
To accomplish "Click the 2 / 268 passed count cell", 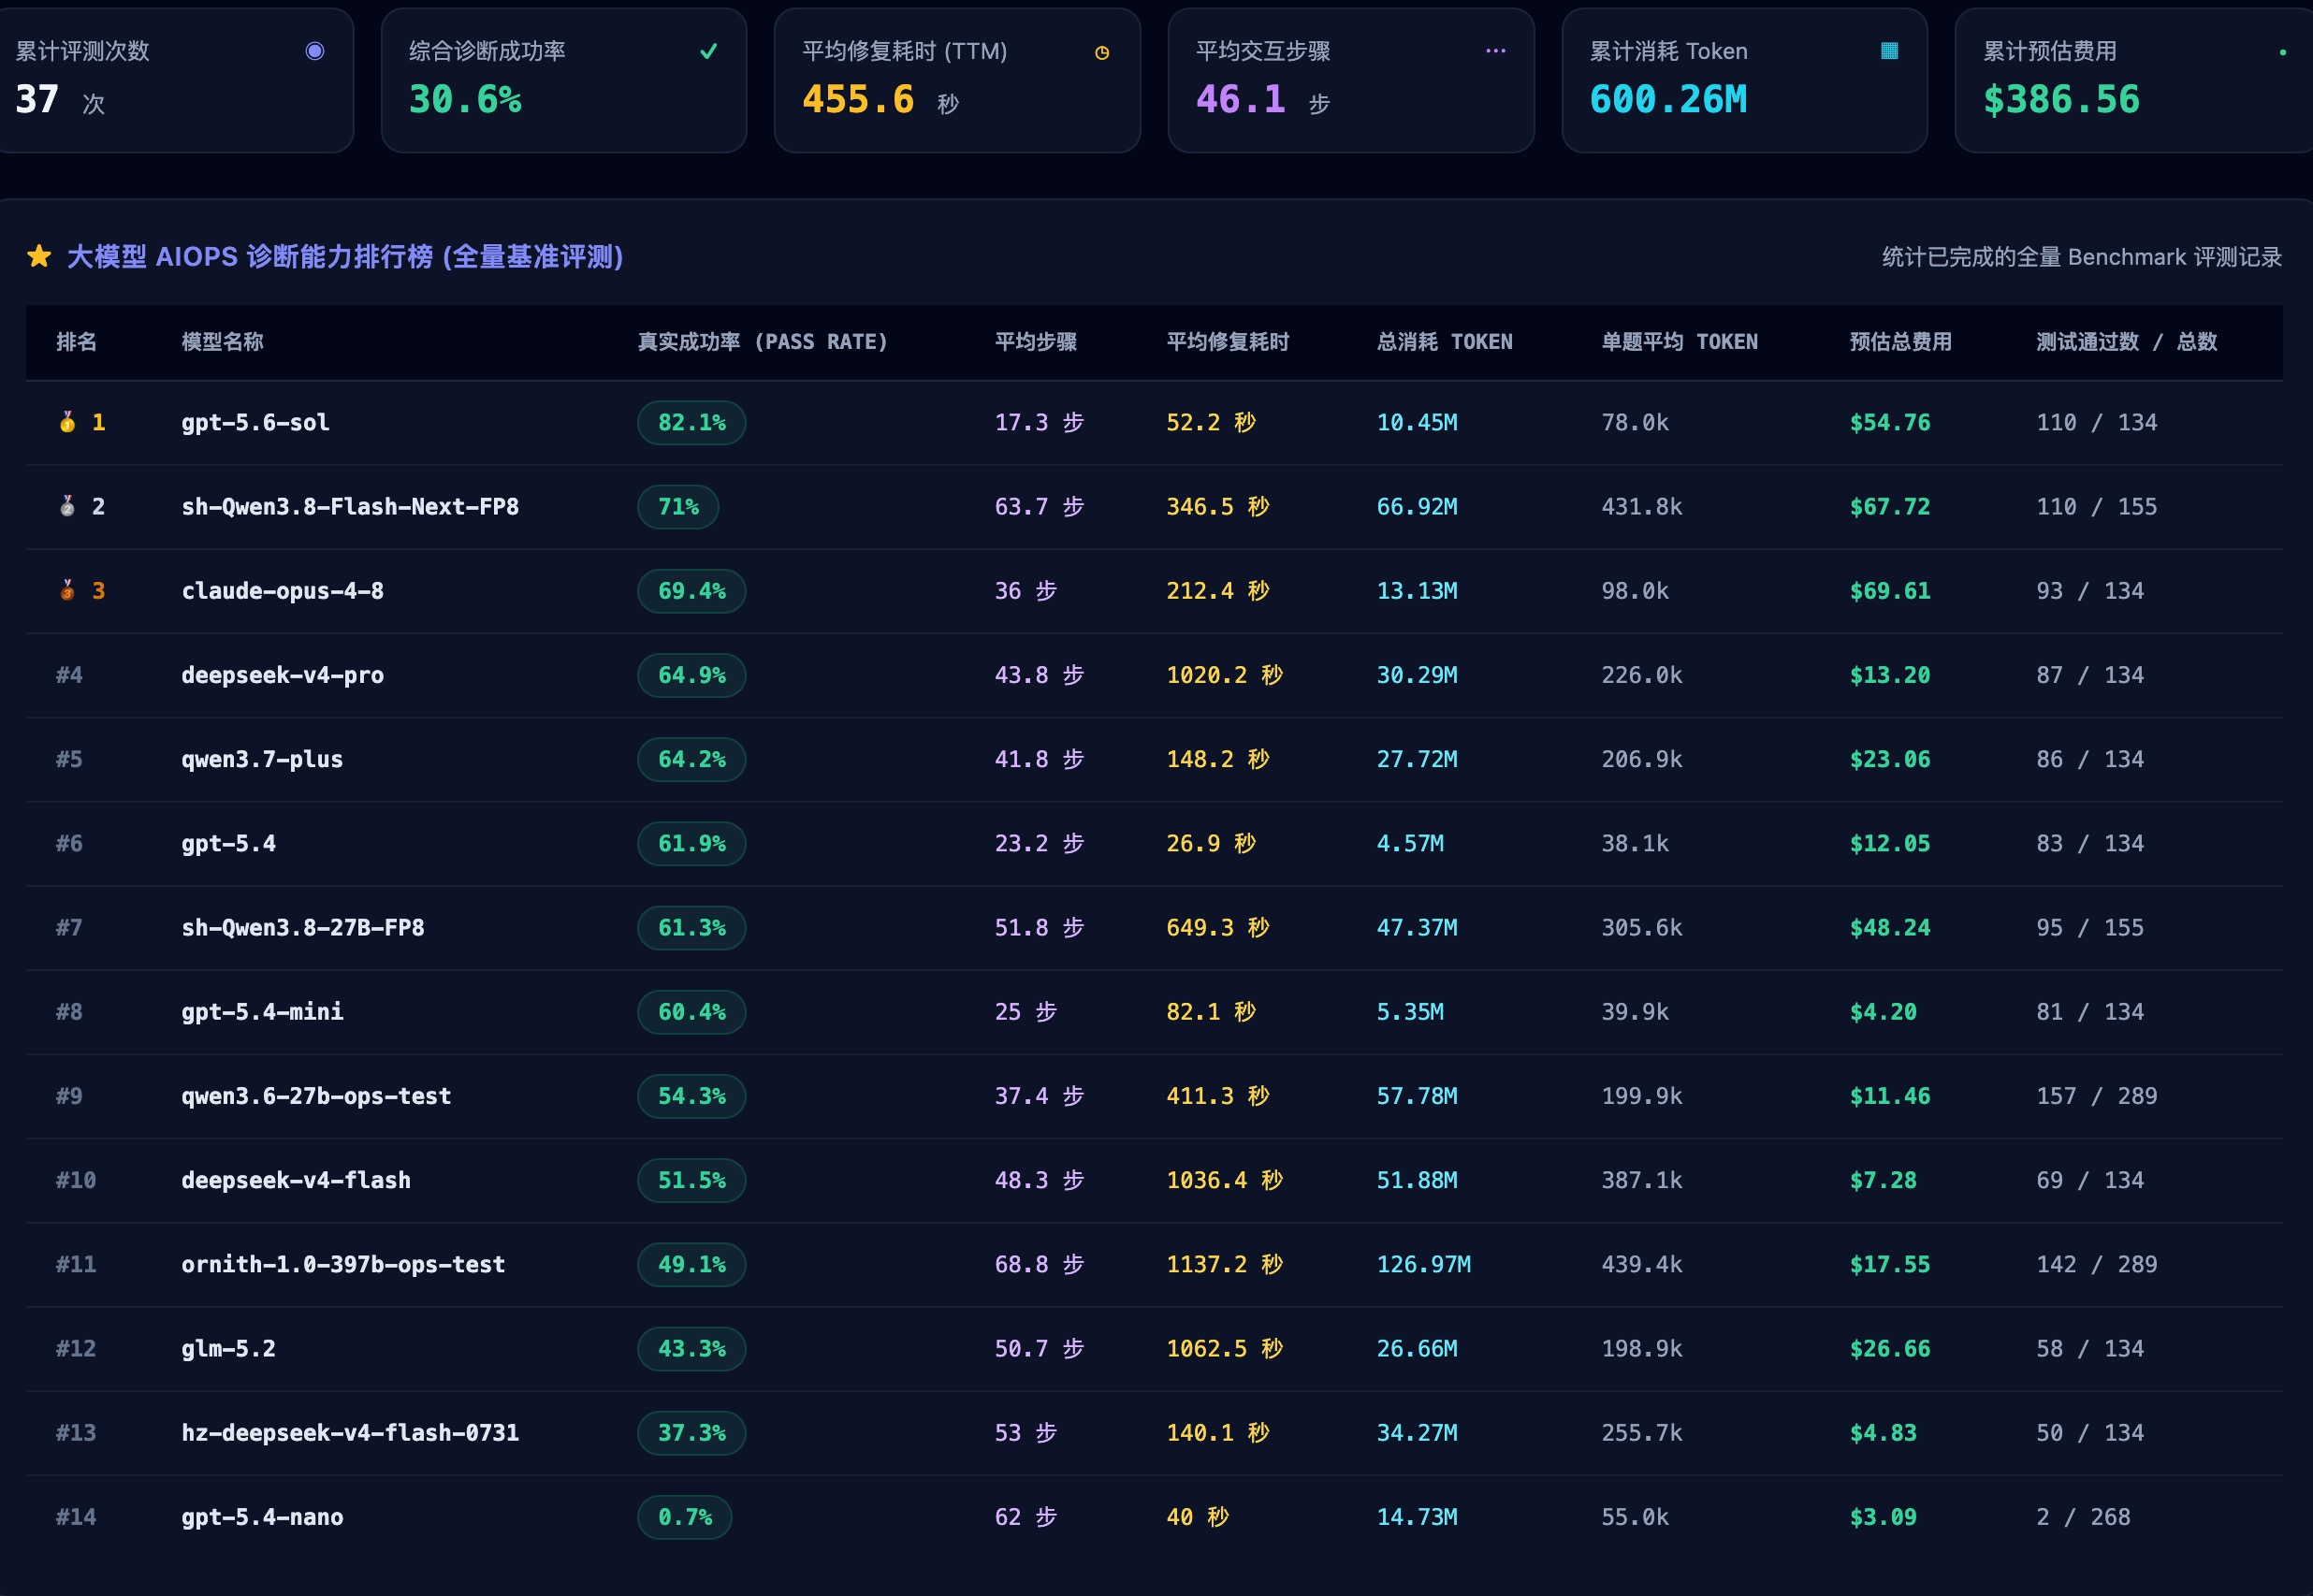I will pos(2083,1517).
